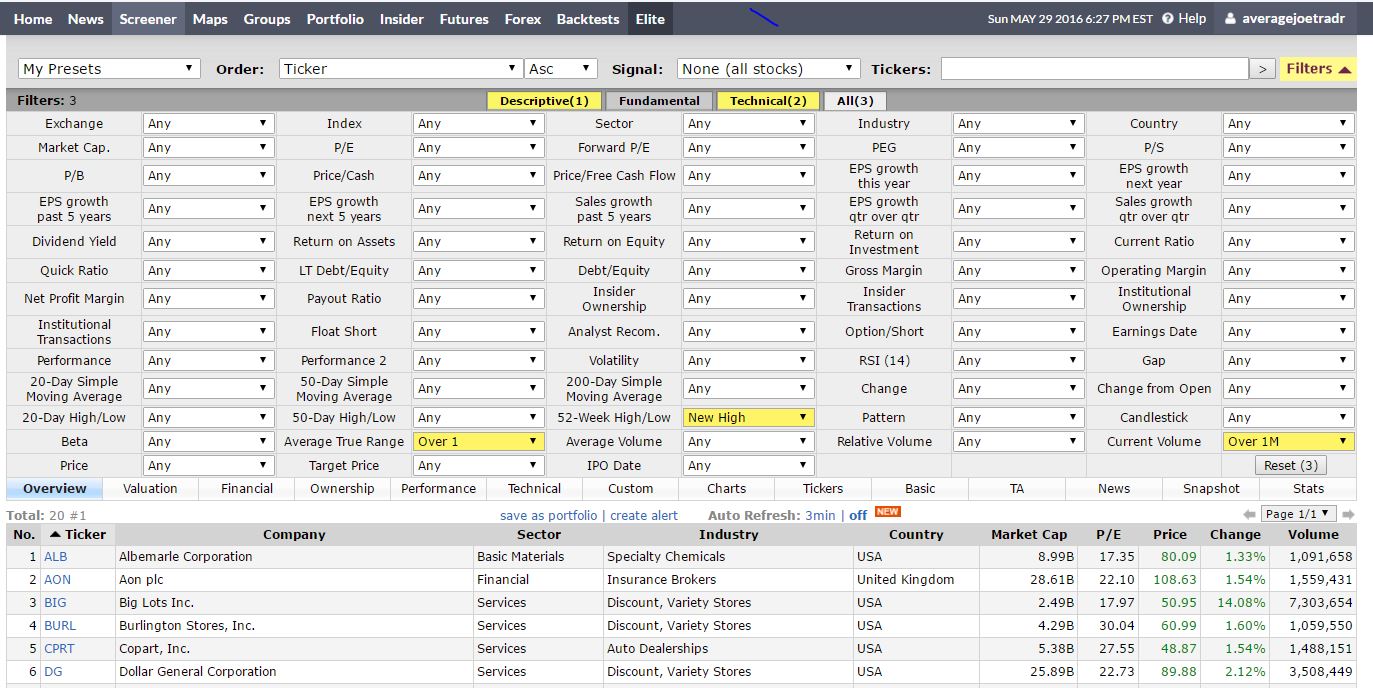
Task: Select the Performance view tab
Action: pos(438,489)
